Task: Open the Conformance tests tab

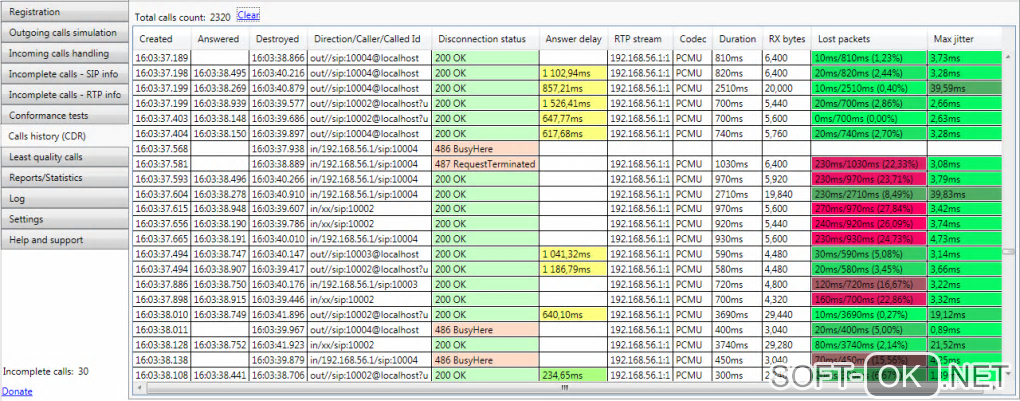Action: pos(64,116)
